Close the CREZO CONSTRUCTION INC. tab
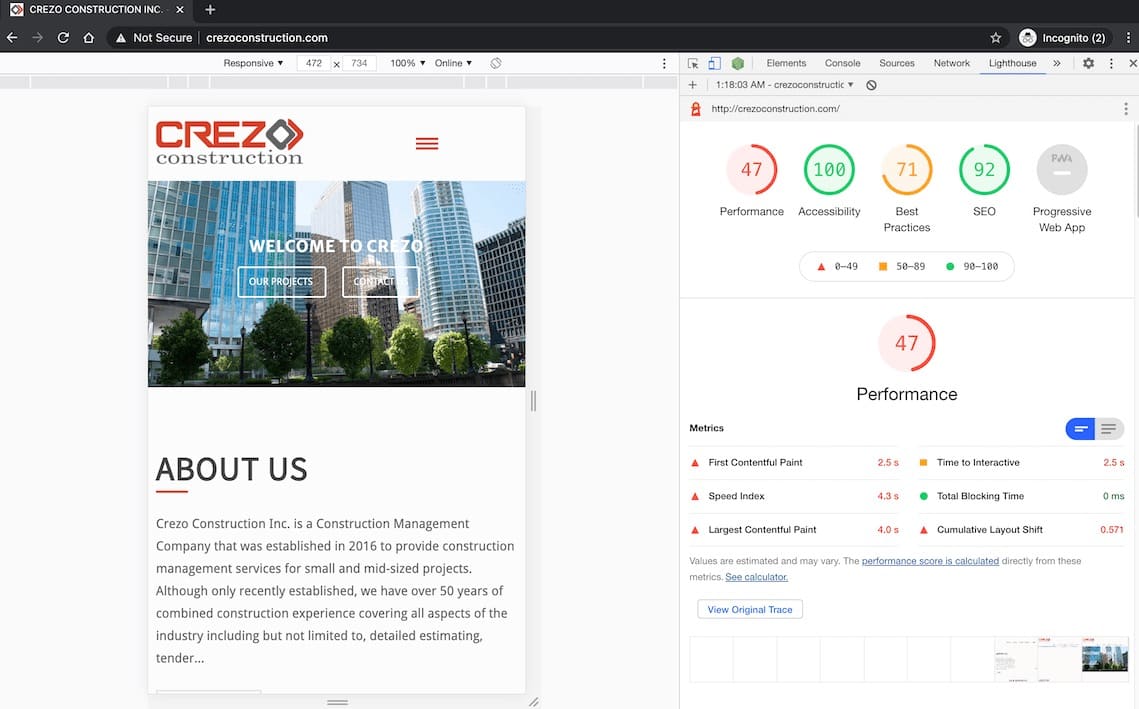Screen dimensions: 1139x709 (x=180, y=9)
